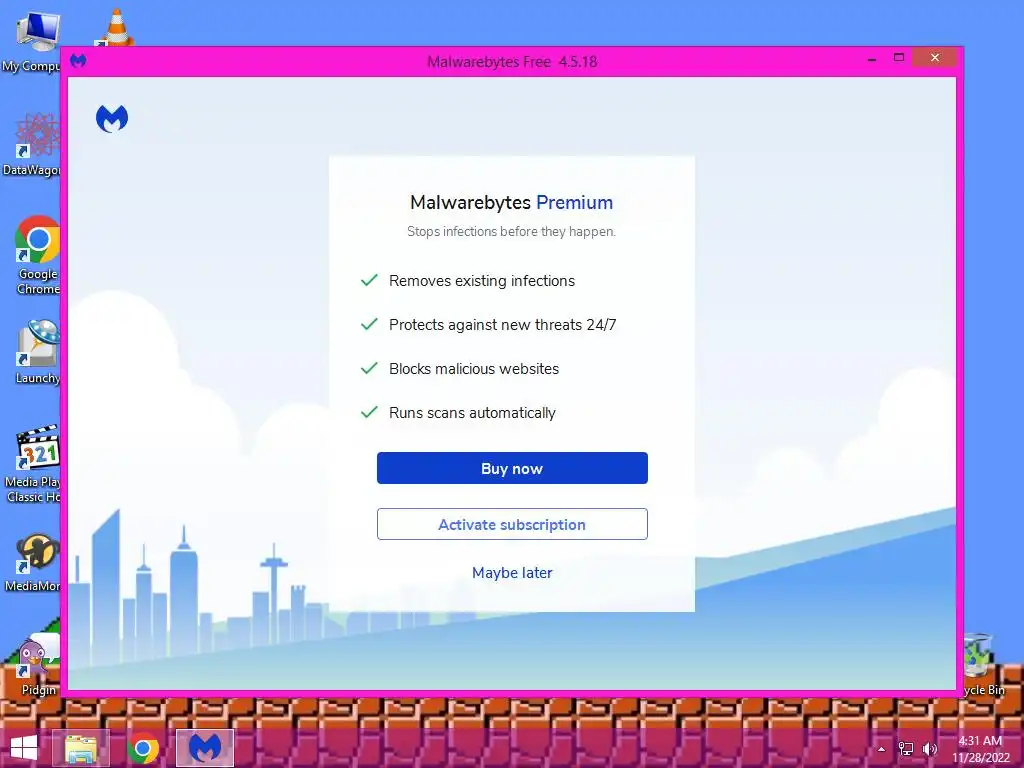Minimize the Malwarebytes window

pos(871,59)
